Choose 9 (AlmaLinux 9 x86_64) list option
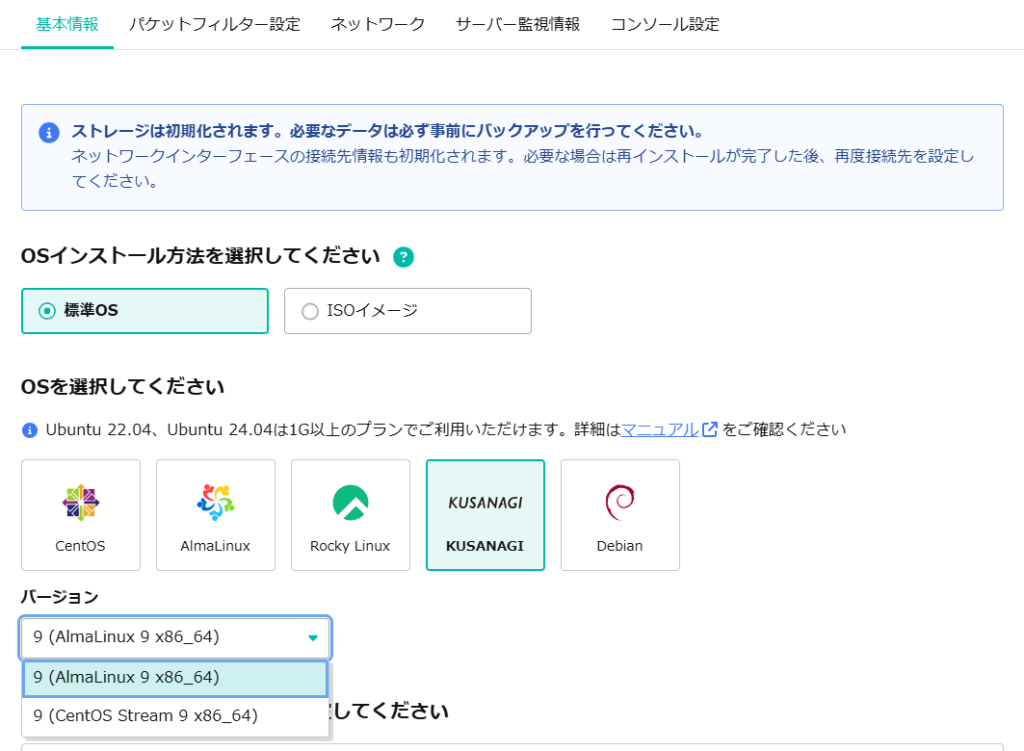 175,677
